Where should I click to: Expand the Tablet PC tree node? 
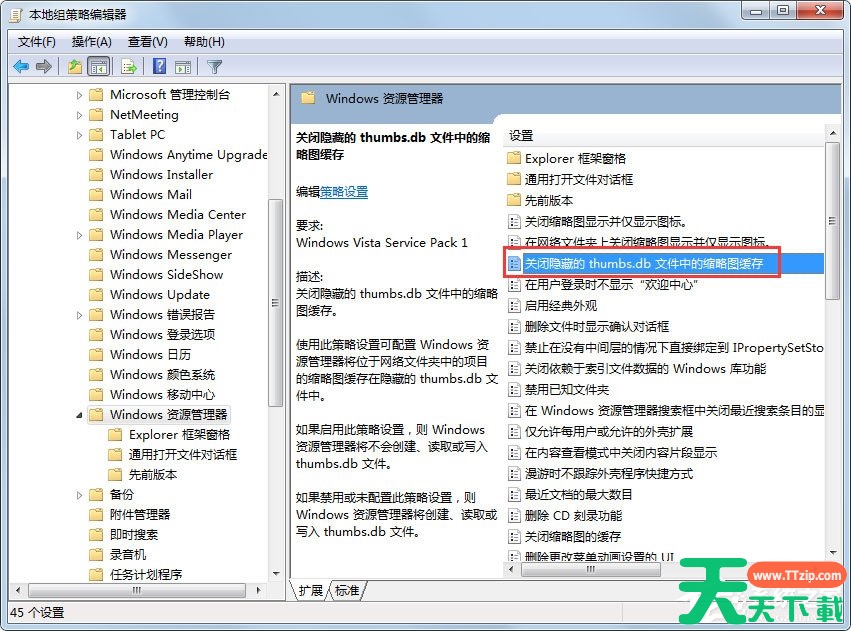tap(79, 135)
